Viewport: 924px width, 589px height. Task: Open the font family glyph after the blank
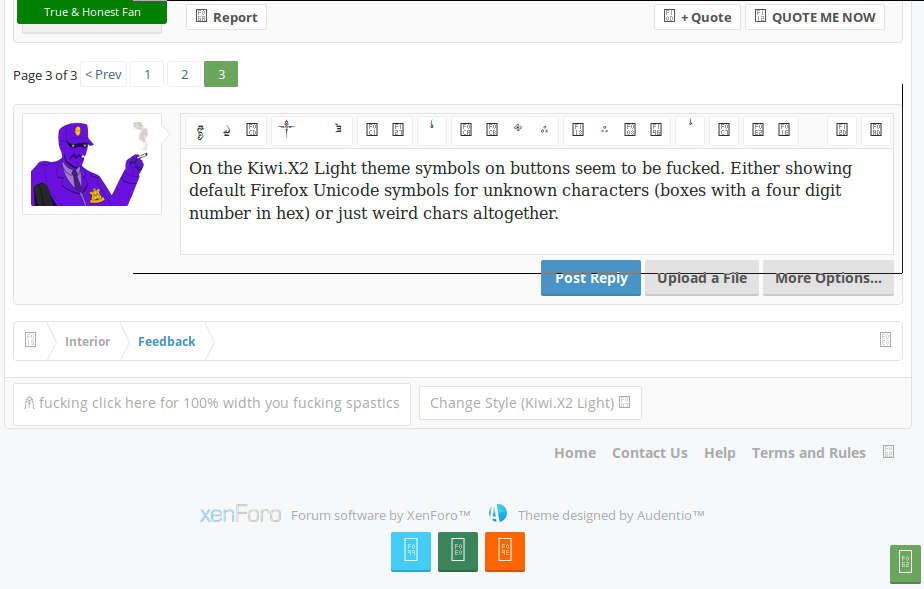(x=338, y=128)
